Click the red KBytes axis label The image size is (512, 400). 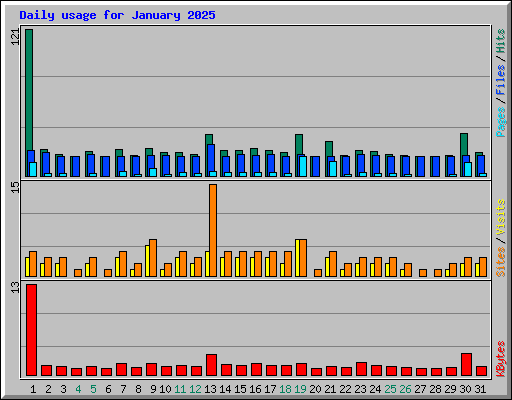pos(501,359)
